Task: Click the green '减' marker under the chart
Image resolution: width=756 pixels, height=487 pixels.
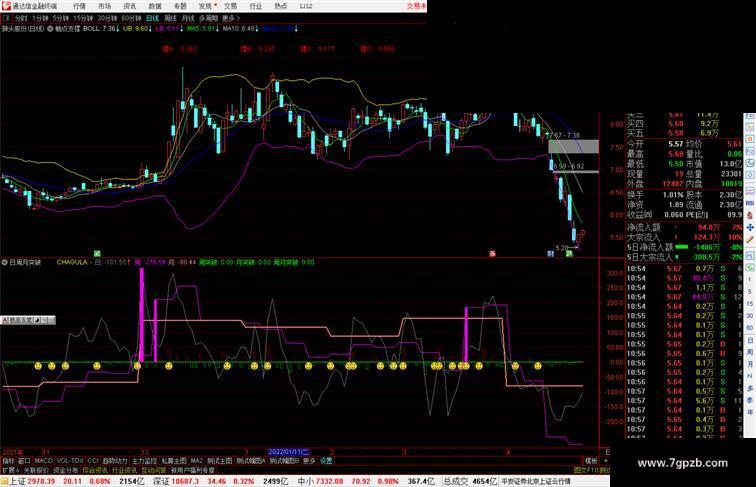Action: tap(97, 253)
